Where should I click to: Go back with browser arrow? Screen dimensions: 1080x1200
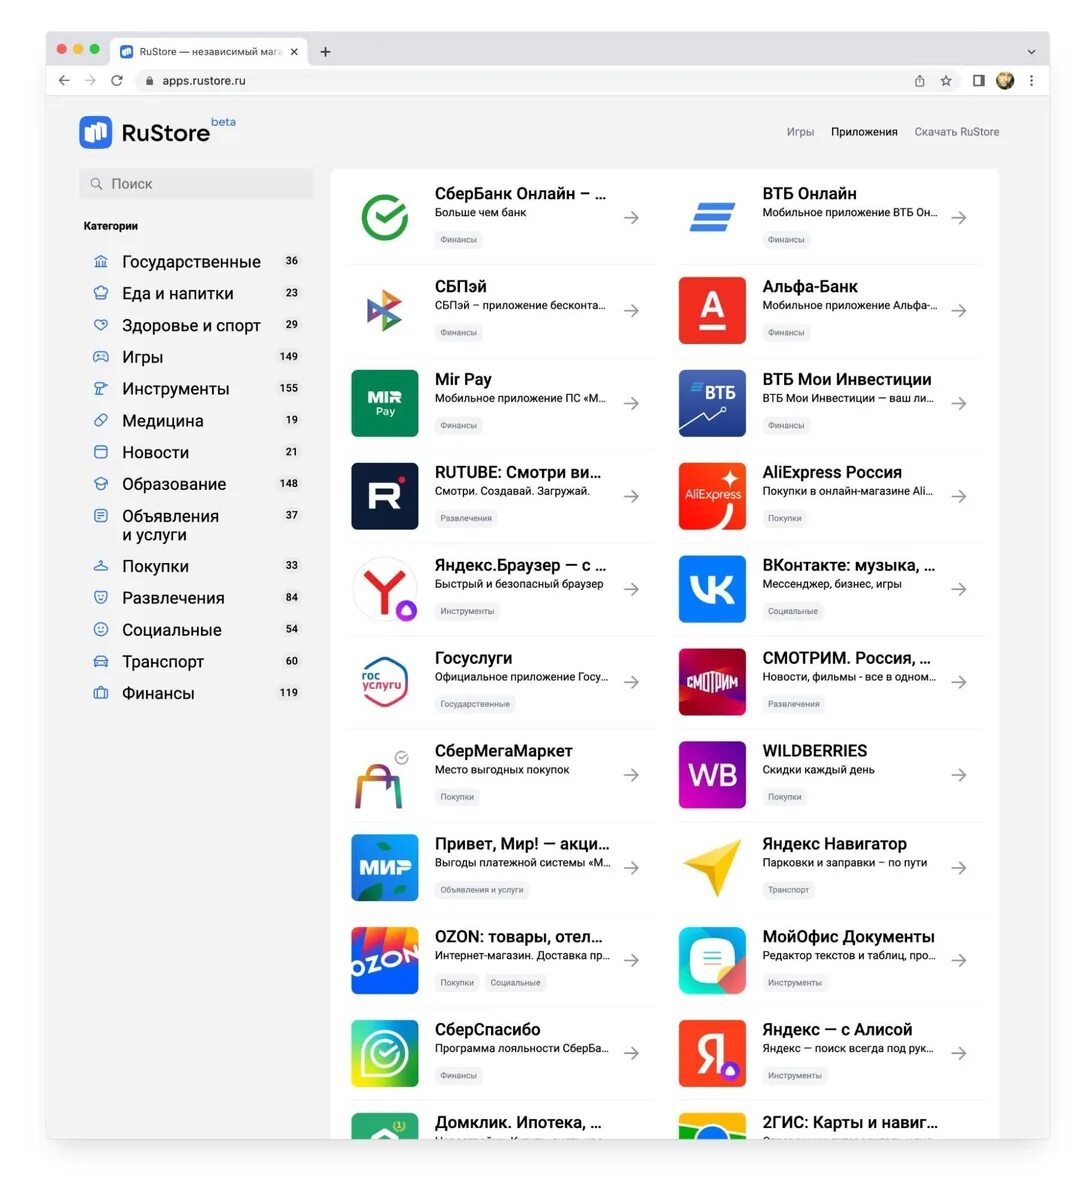click(64, 81)
